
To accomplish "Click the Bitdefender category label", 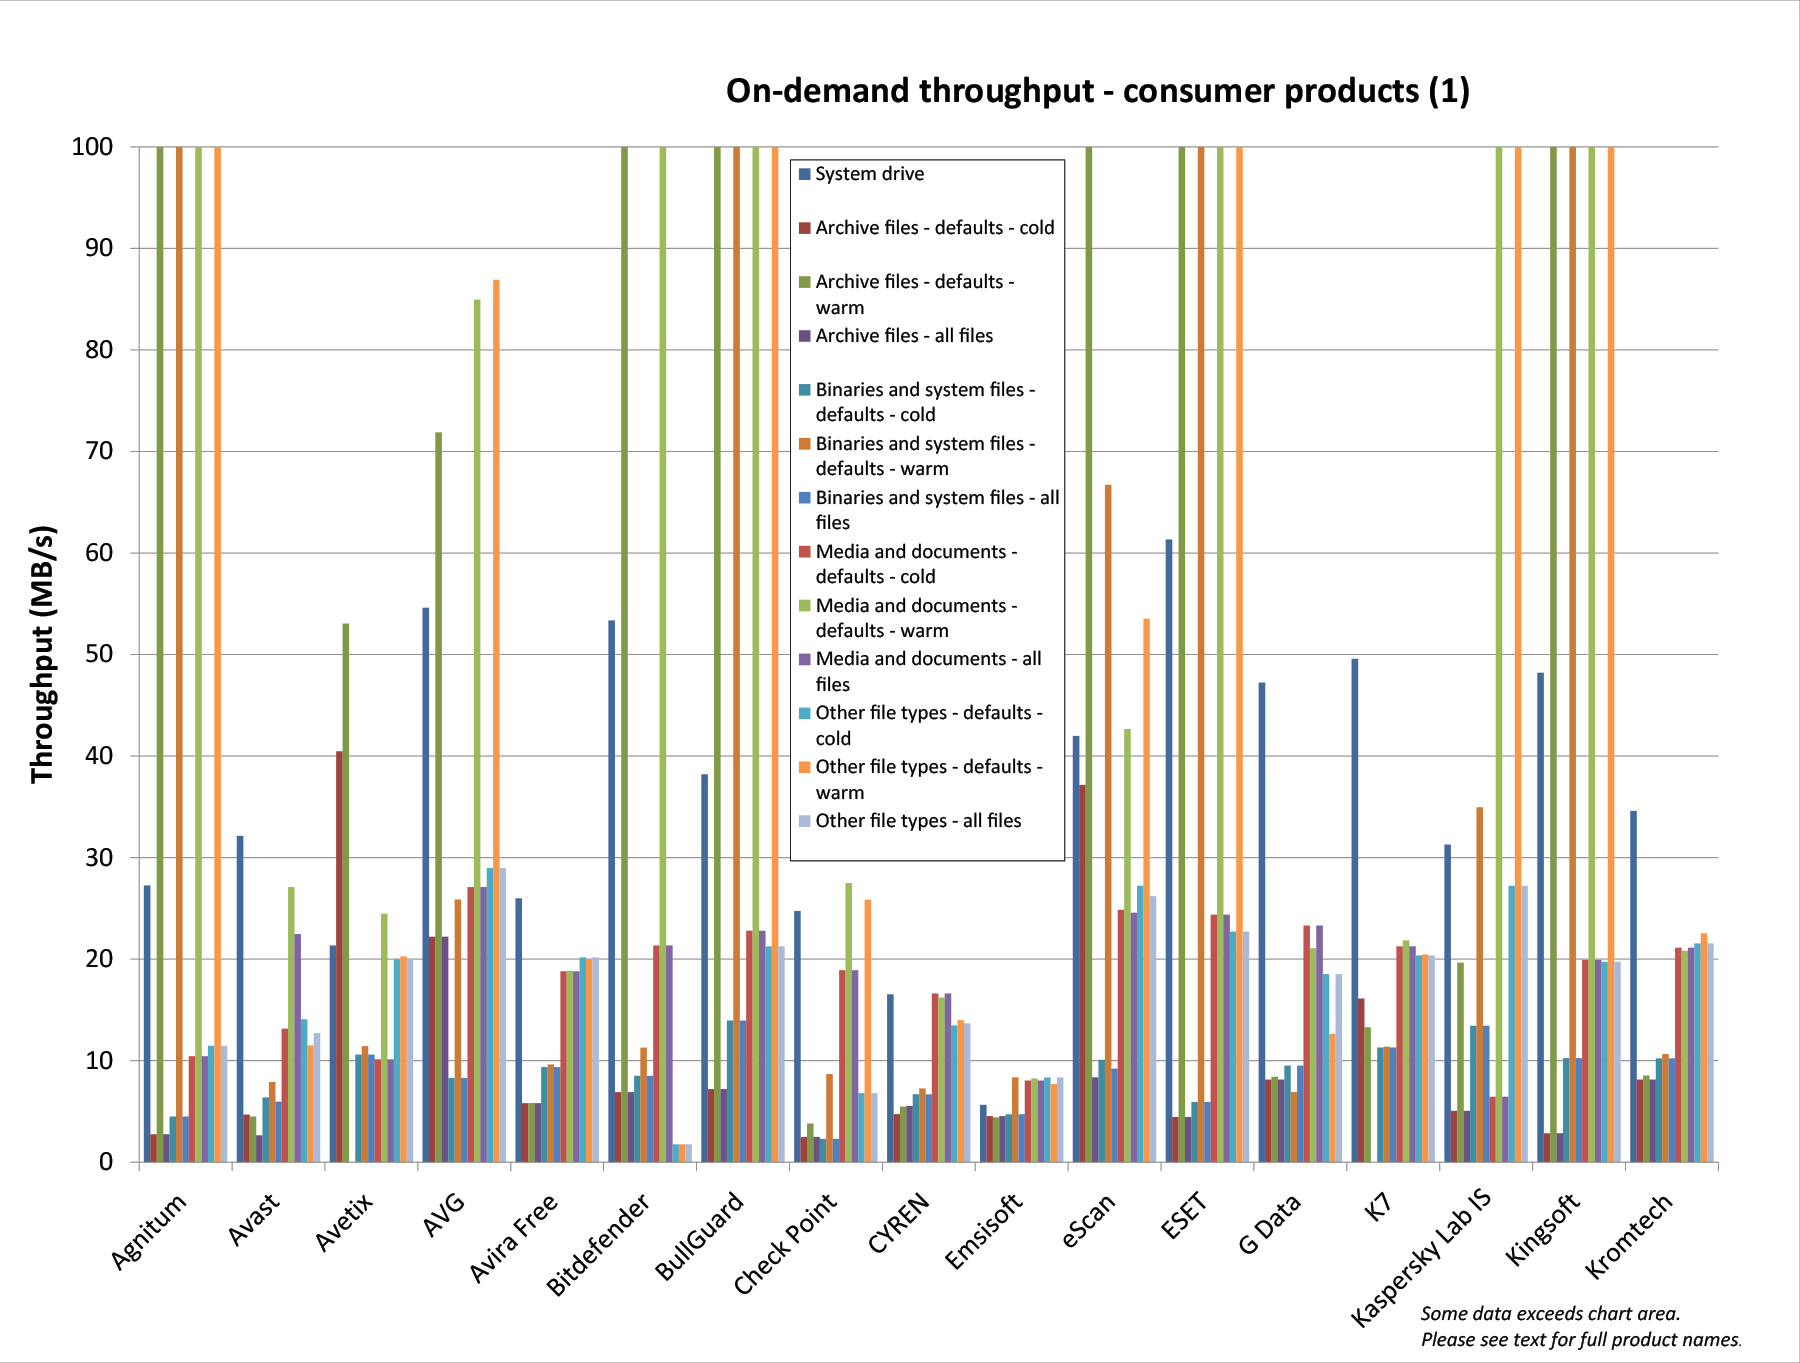I will pyautogui.click(x=598, y=1244).
